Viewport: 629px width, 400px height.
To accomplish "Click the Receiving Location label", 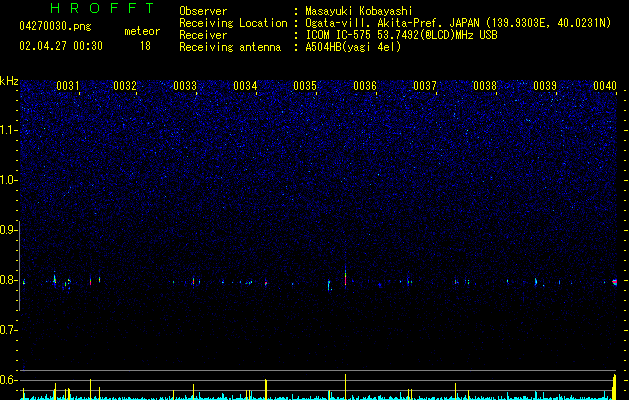I will 233,23.
